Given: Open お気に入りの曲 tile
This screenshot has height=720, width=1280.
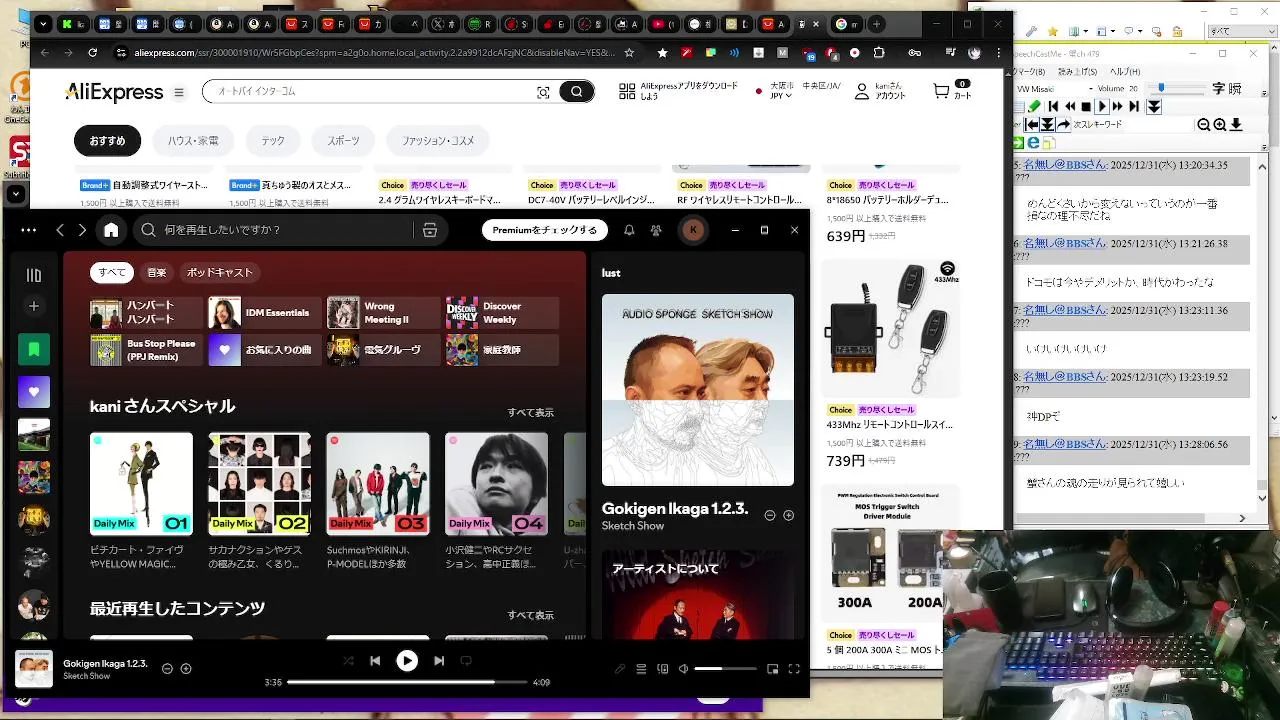Looking at the screenshot, I should click(264, 350).
